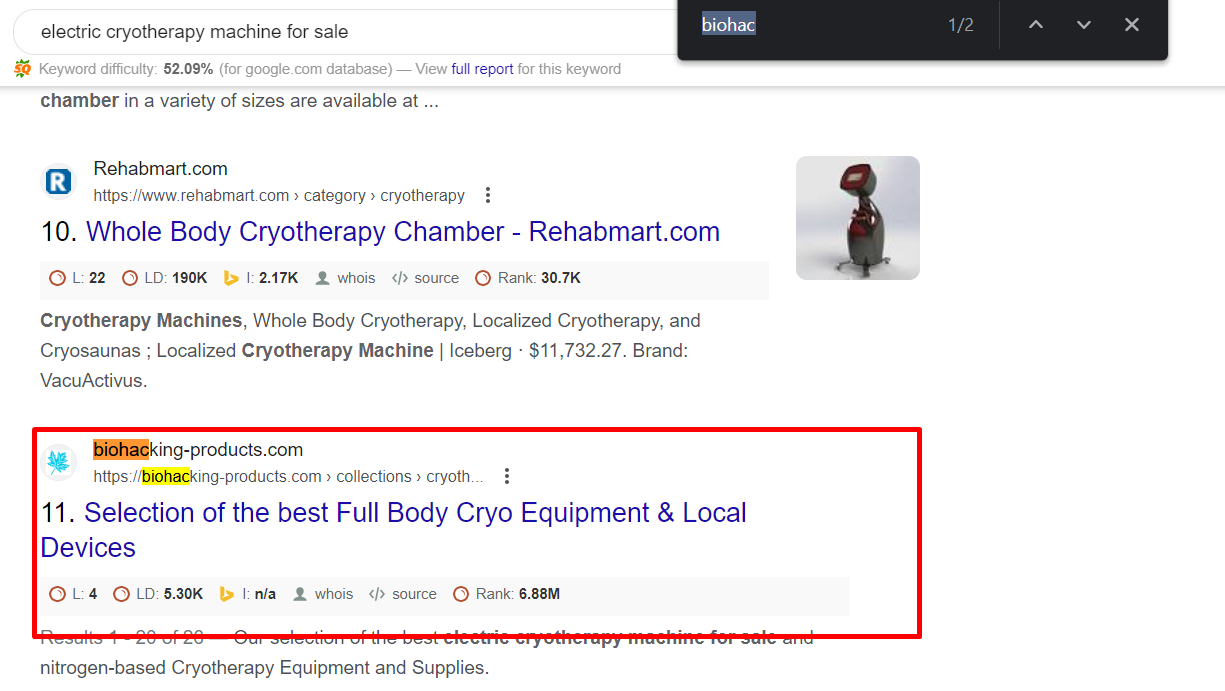Close the find-in-page bar
Image resolution: width=1225 pixels, height=691 pixels.
[x=1132, y=25]
